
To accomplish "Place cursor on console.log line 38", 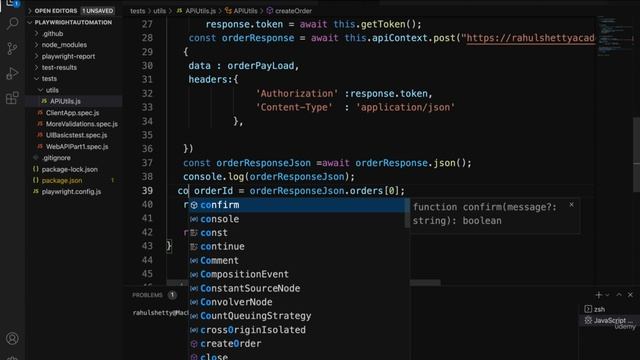I will tap(269, 177).
